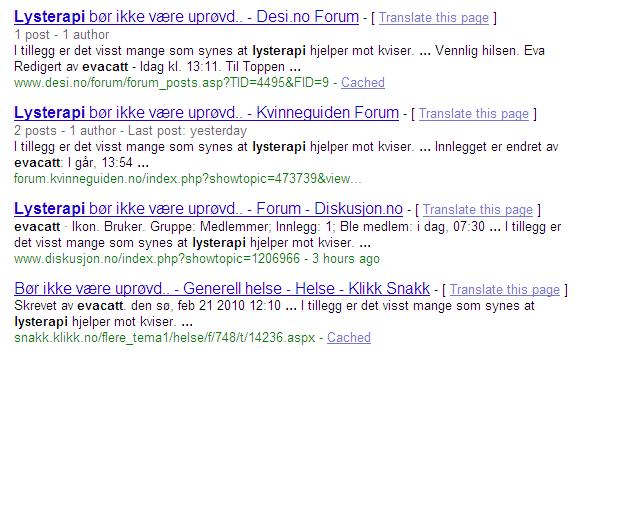Open the Diskusjon.no Forum Lysterapi result
The image size is (640, 512).
pyautogui.click(x=208, y=209)
